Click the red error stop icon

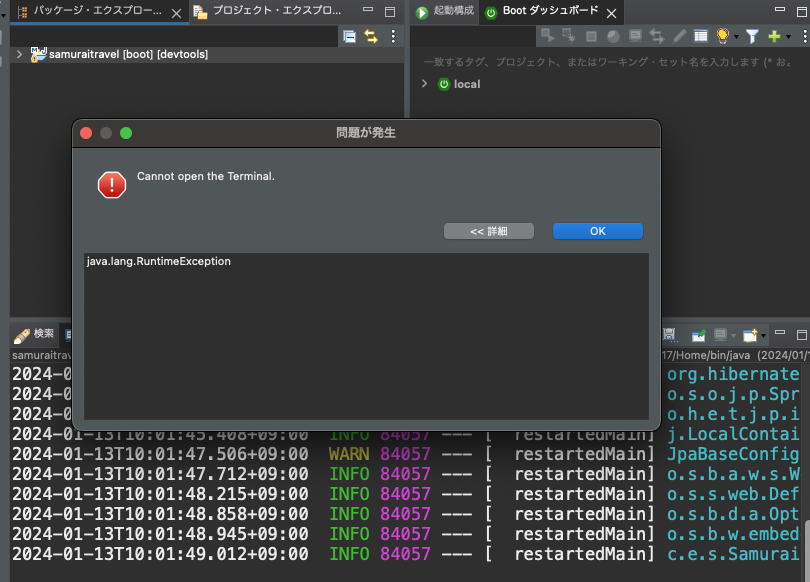tap(111, 184)
